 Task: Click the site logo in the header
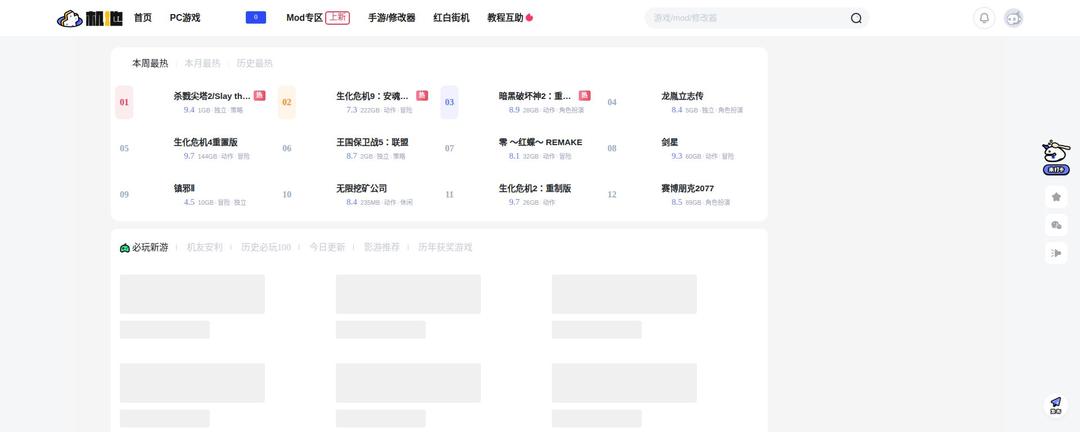[90, 19]
